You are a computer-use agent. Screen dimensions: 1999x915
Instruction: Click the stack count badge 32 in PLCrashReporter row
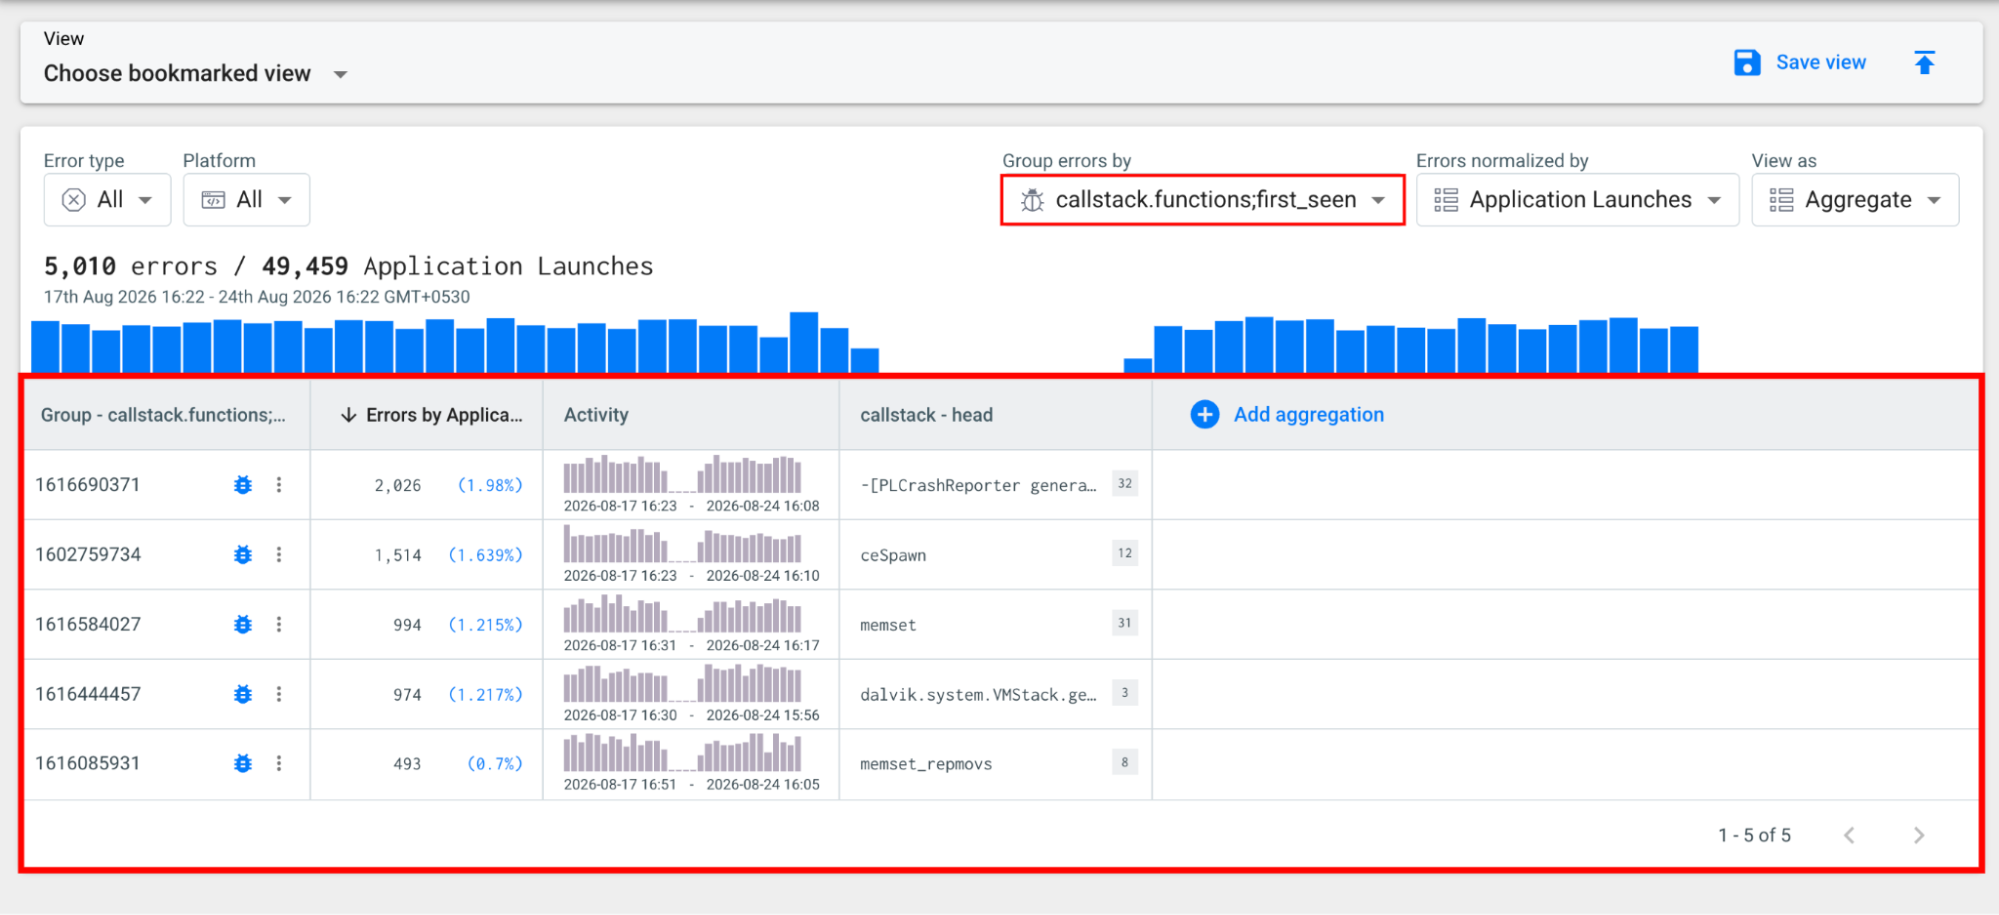pyautogui.click(x=1125, y=484)
